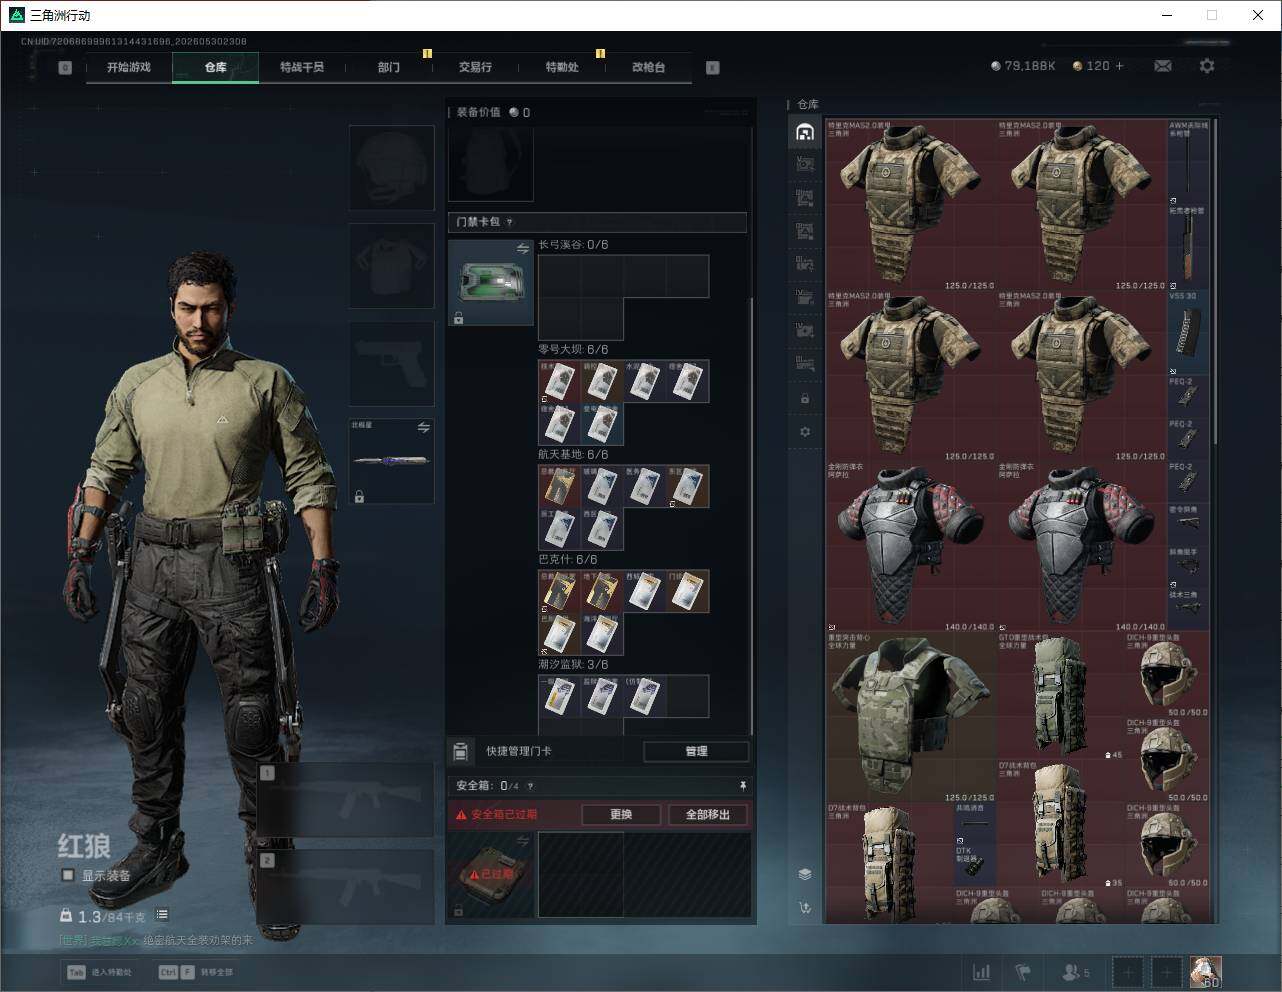Click the stash sort icon
This screenshot has height=992, width=1282.
pos(805,908)
